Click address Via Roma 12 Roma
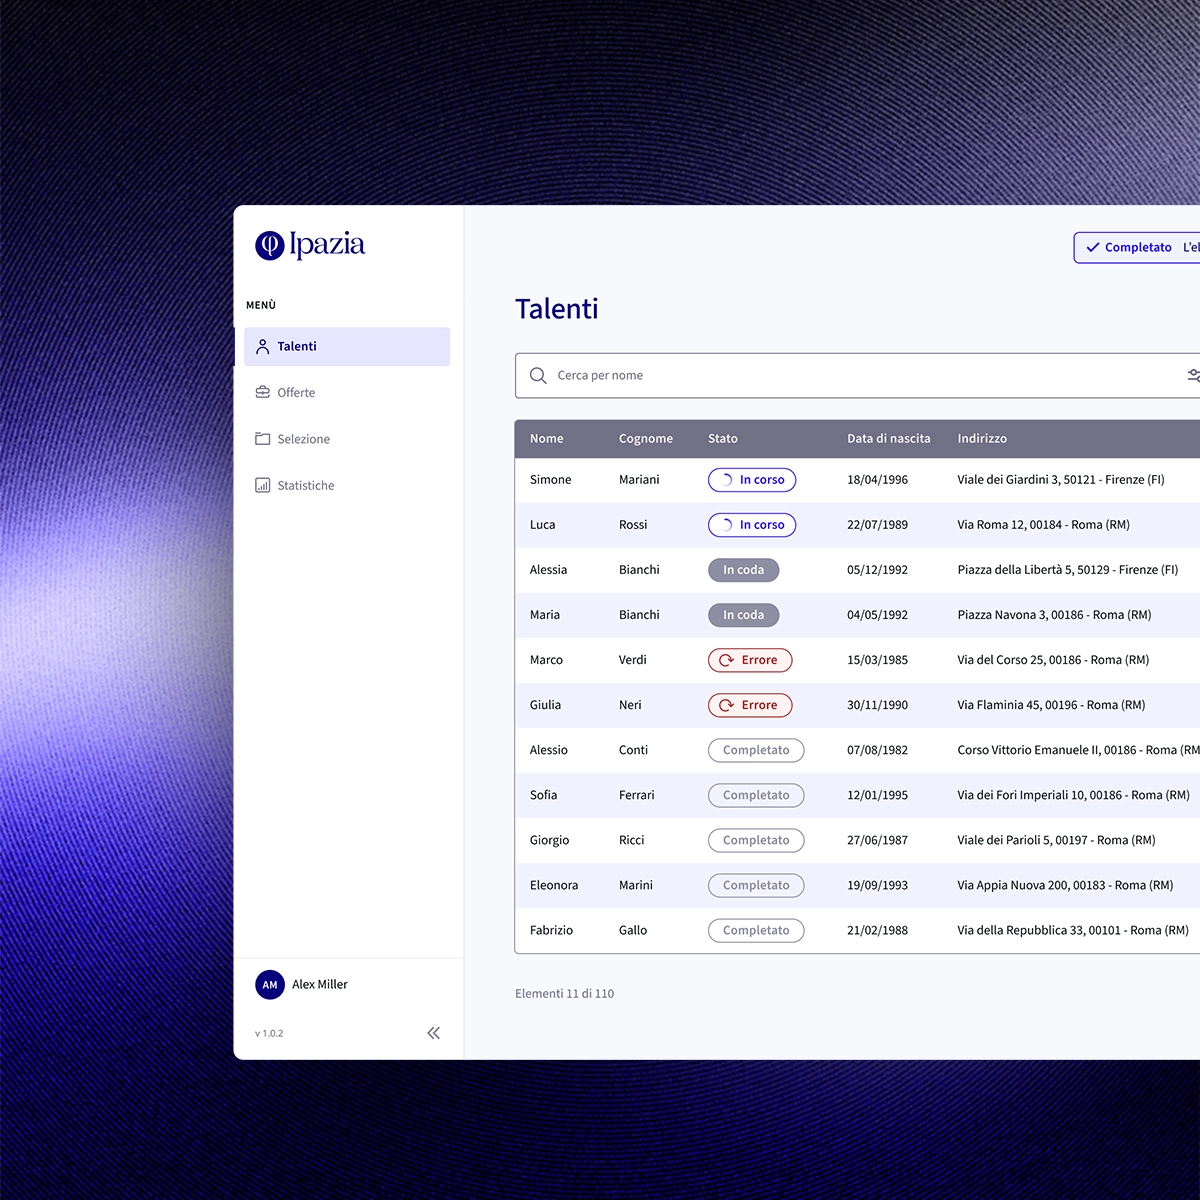 click(1044, 525)
